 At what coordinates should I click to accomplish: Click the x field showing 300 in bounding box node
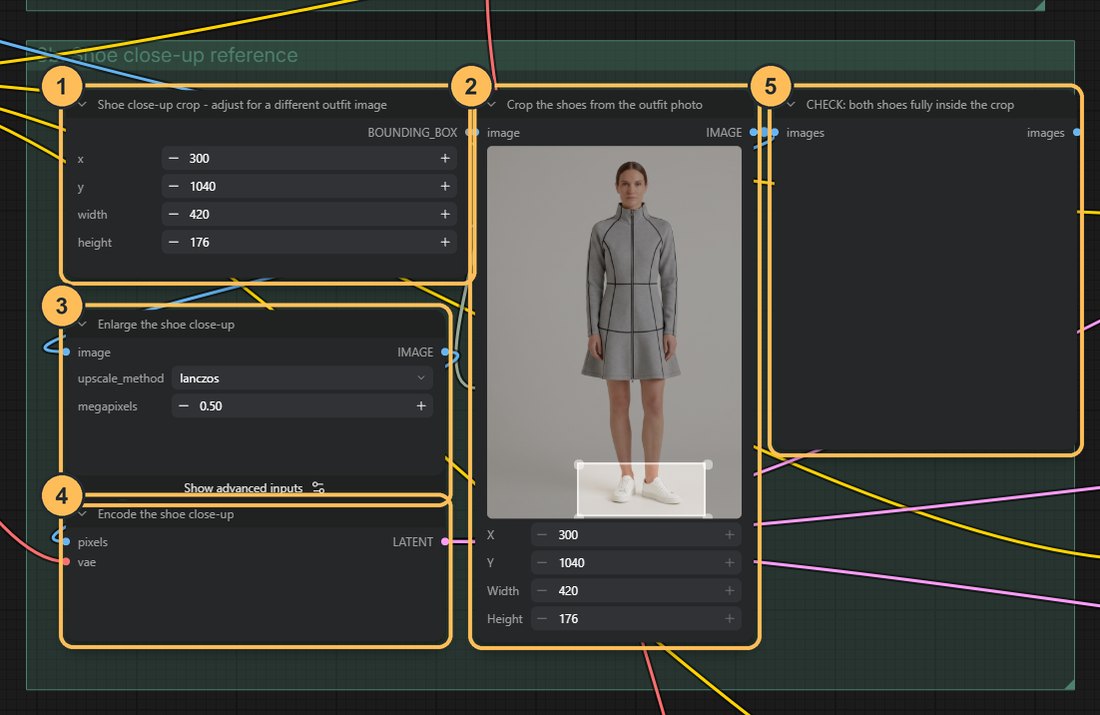point(309,159)
